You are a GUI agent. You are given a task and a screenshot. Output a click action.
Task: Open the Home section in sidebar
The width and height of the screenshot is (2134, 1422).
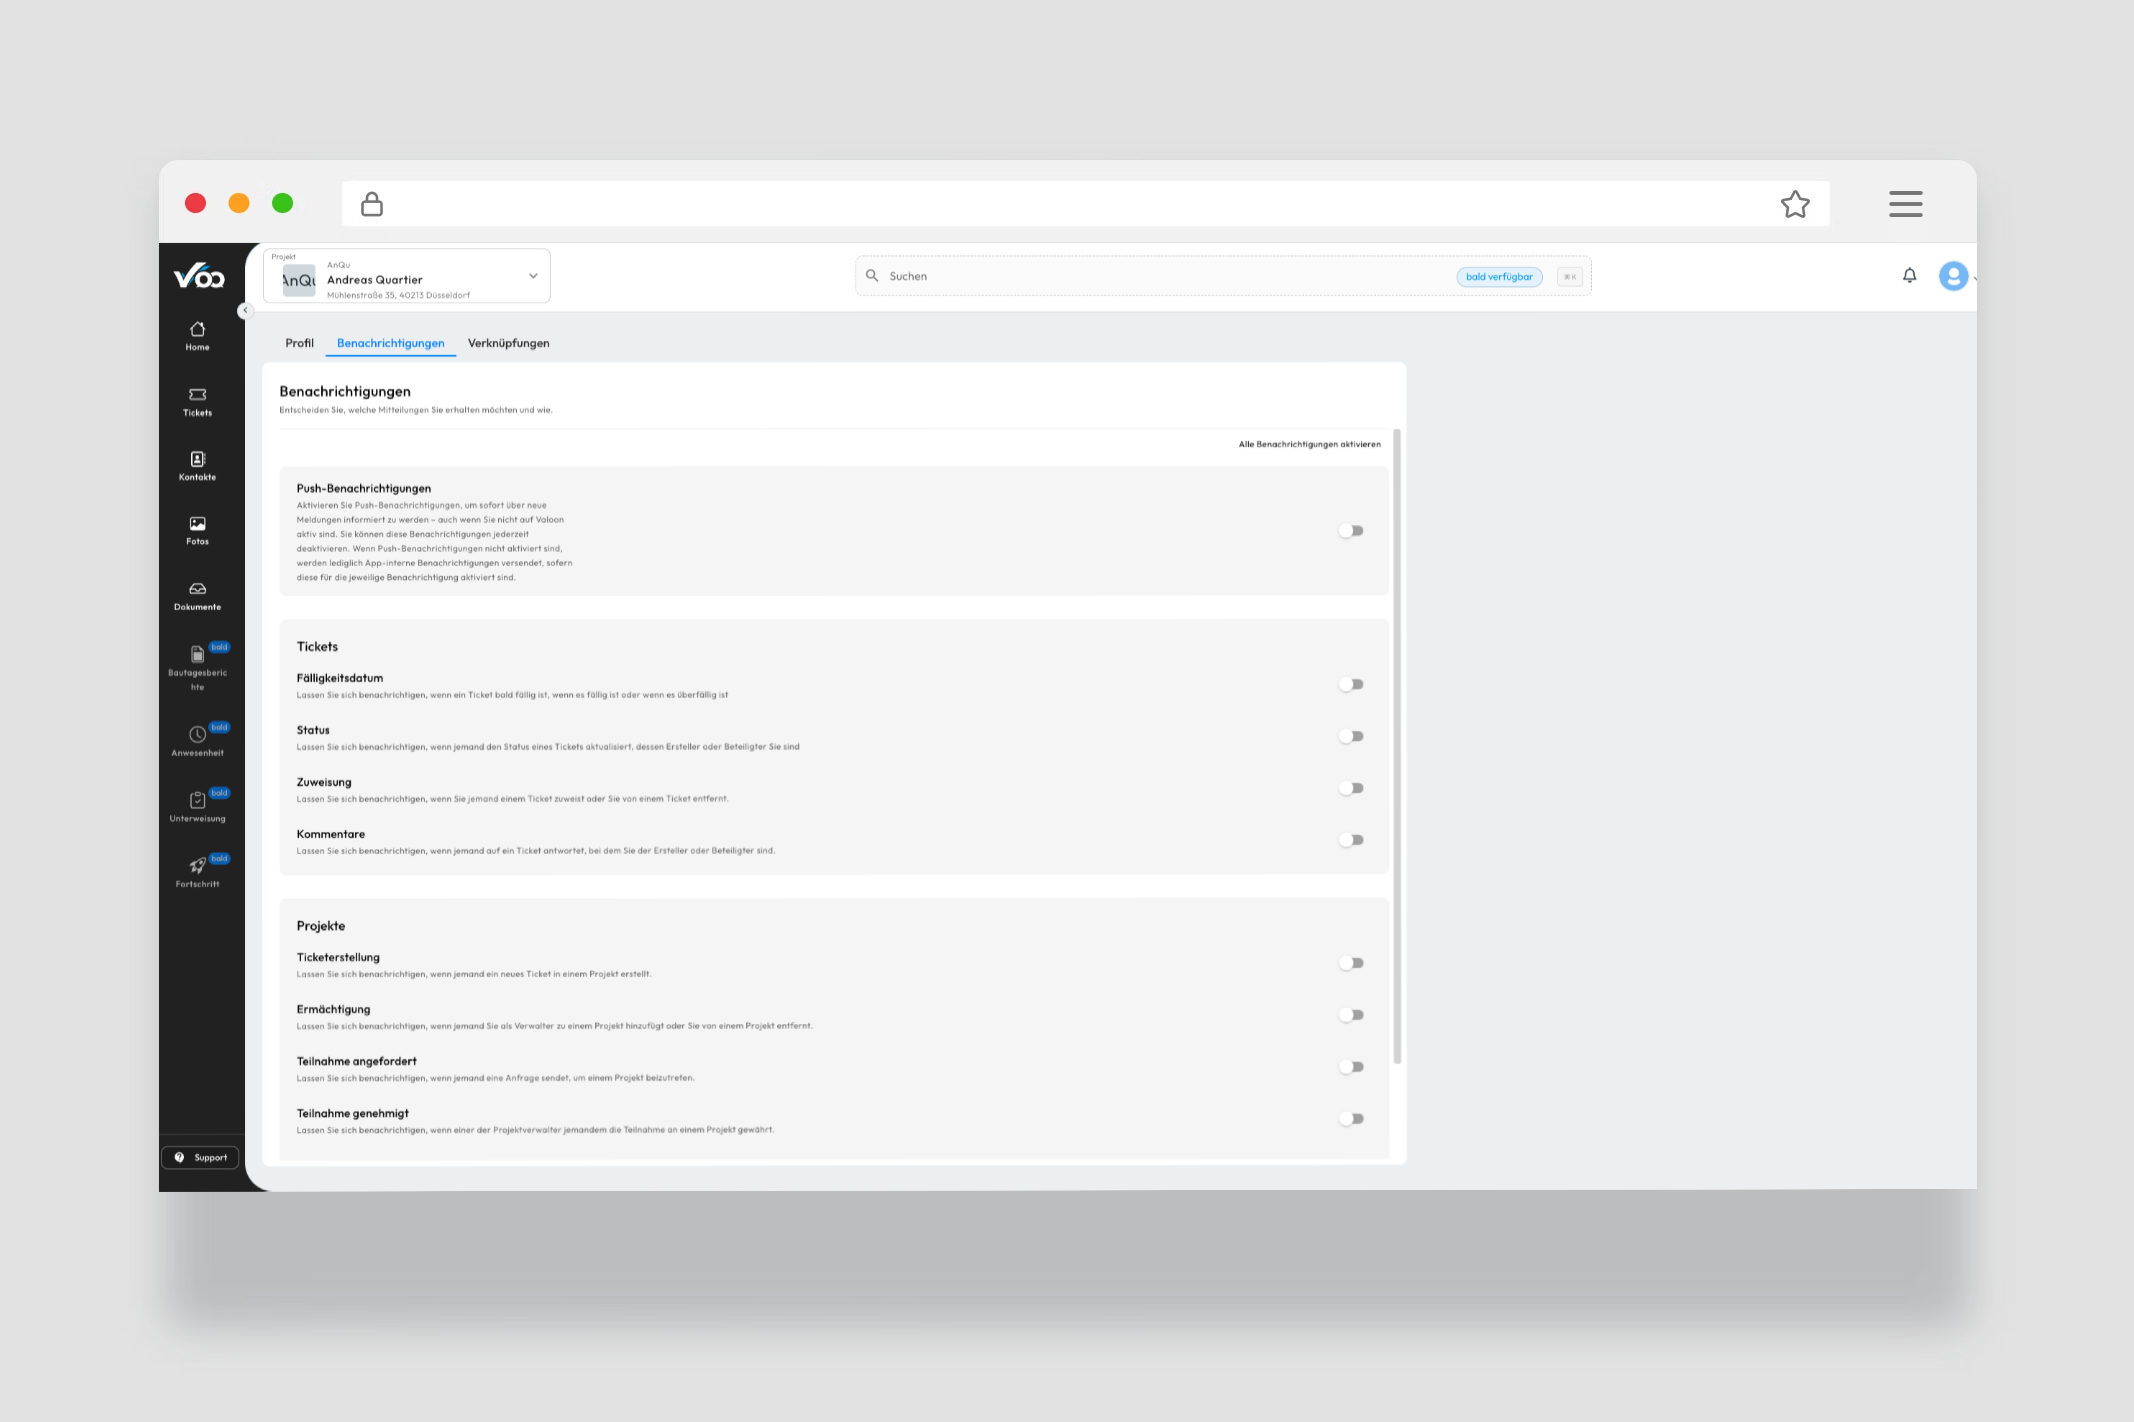197,334
